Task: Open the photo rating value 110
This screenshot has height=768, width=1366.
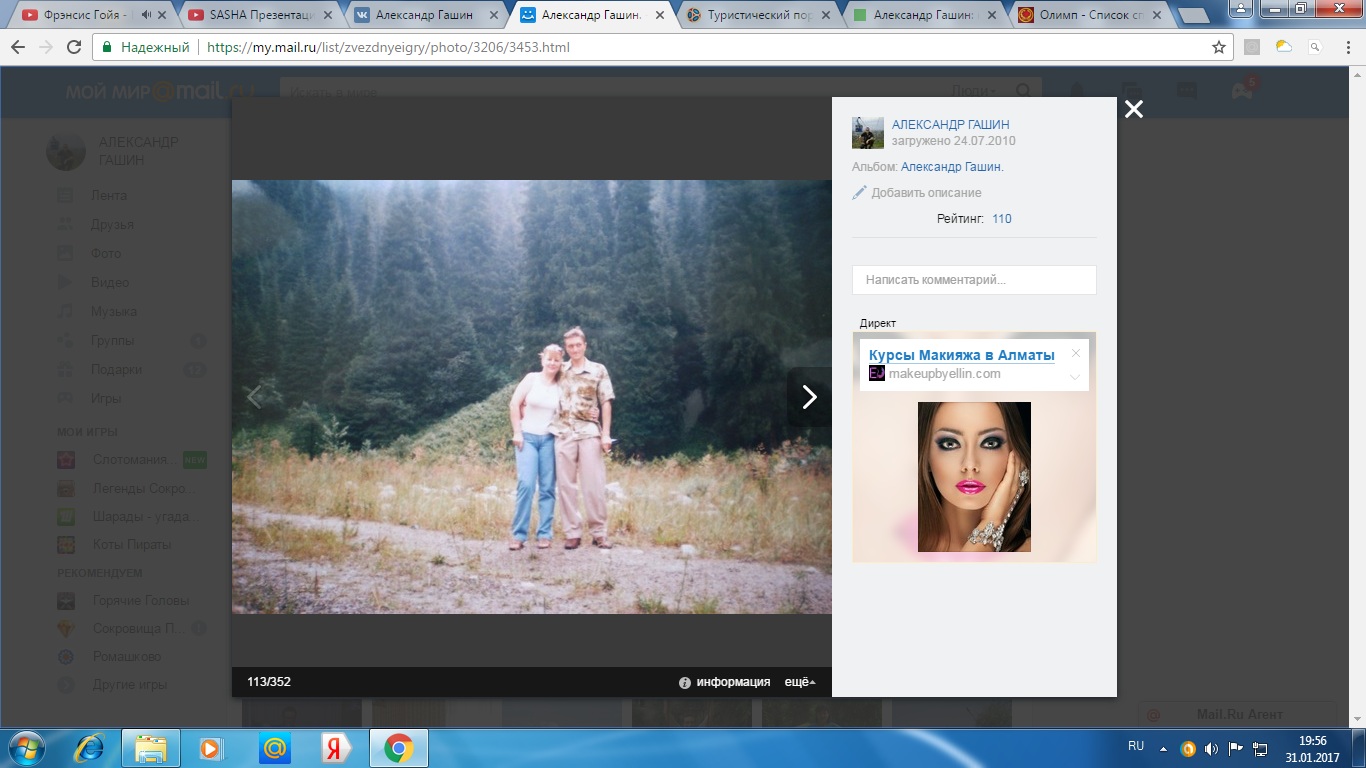Action: tap(1001, 219)
